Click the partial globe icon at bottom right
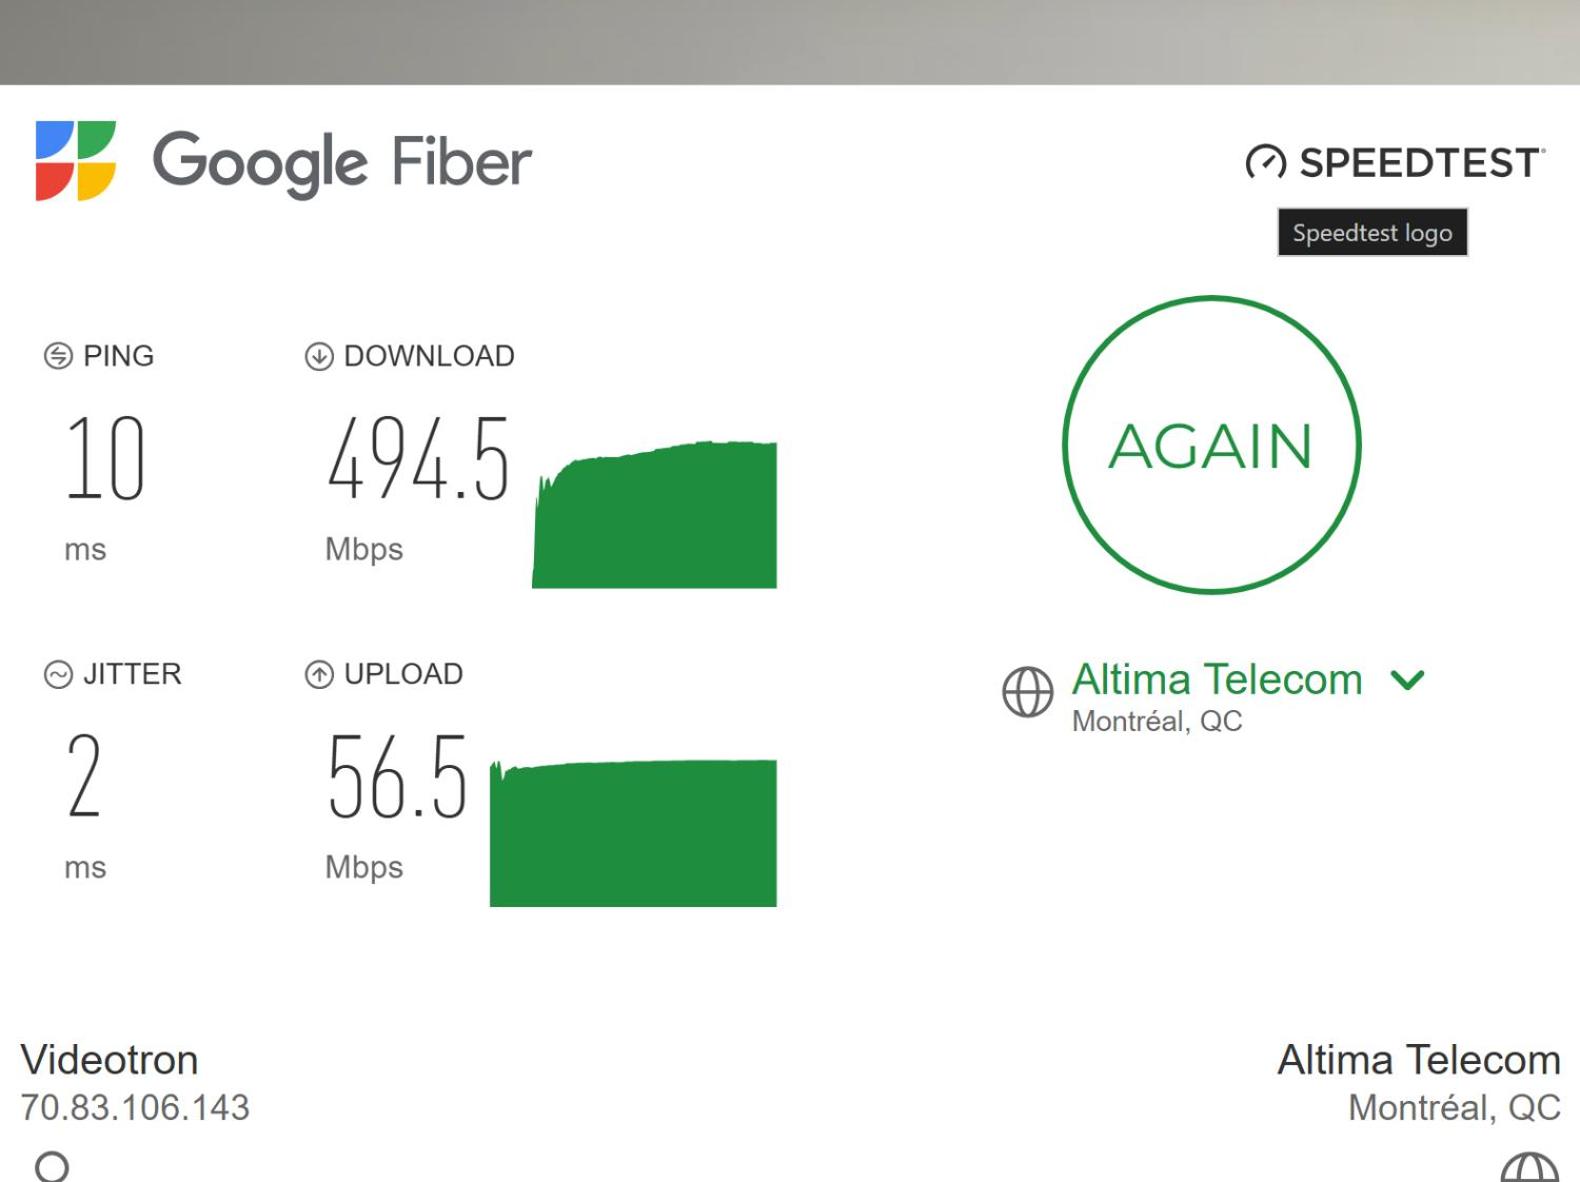 [x=1529, y=1168]
